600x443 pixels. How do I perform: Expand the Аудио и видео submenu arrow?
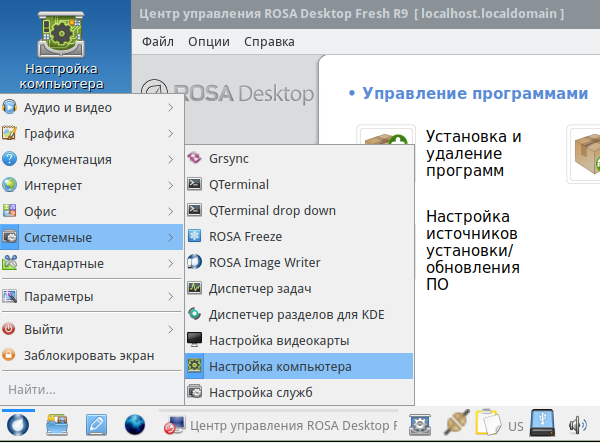171,108
